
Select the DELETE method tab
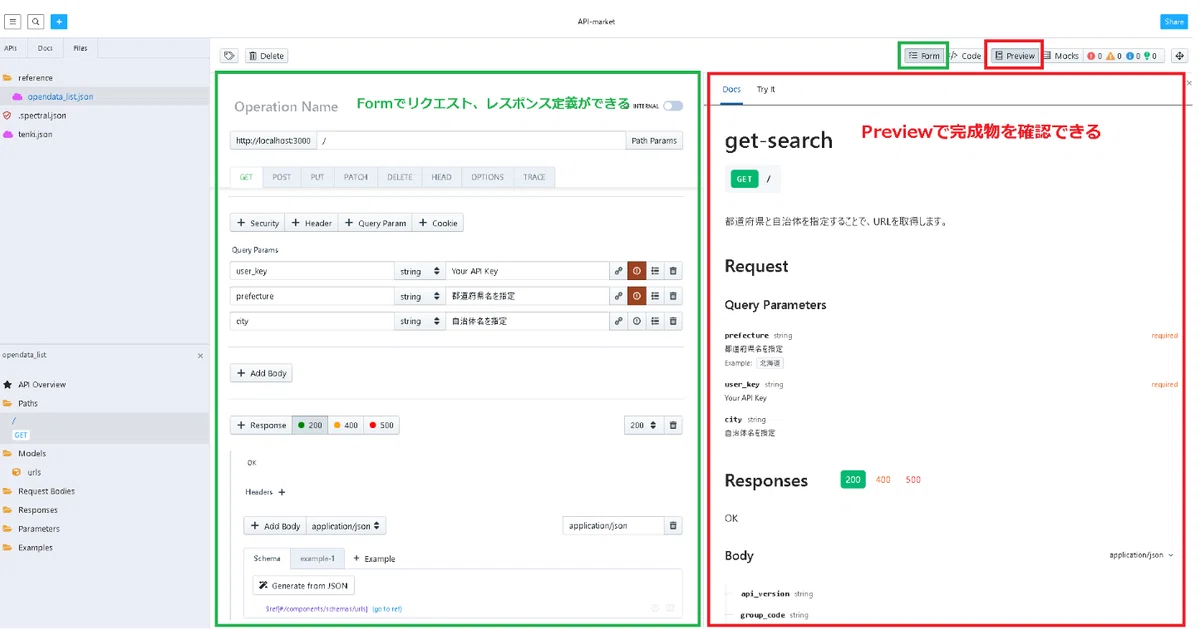400,177
